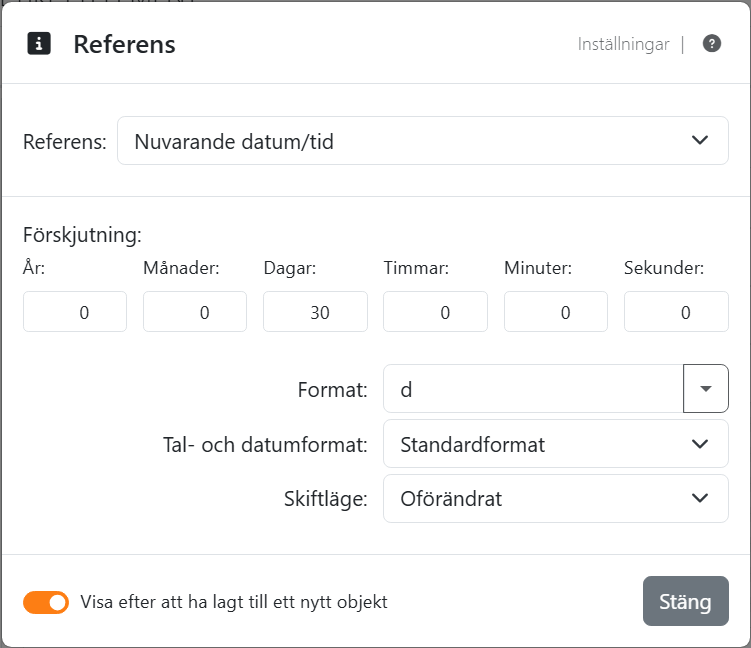
Task: Expand Tal- och datumformat dropdown
Action: tap(556, 444)
